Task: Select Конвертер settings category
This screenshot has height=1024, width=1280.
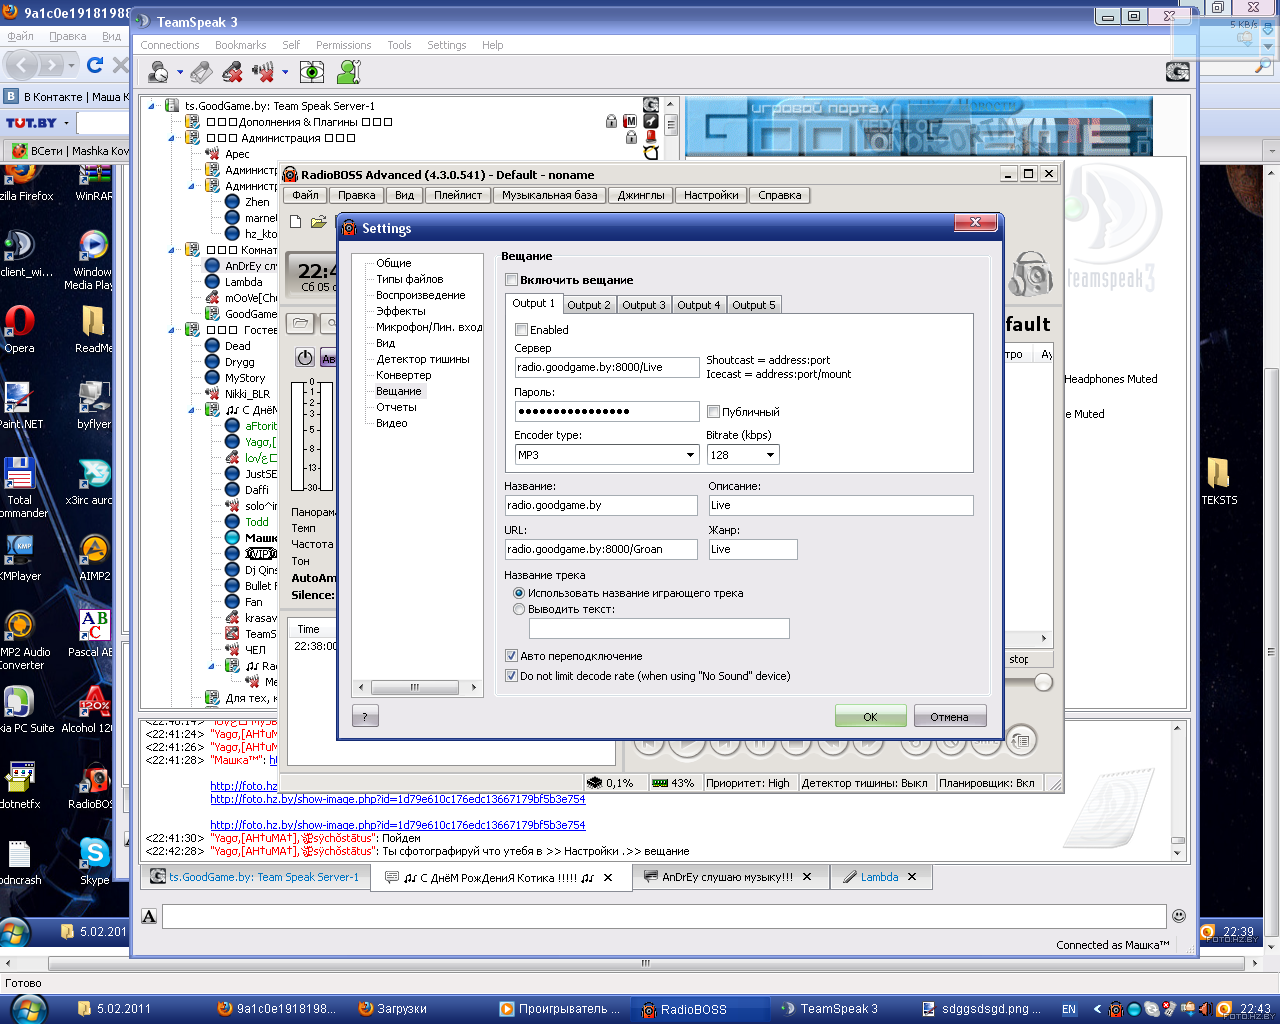Action: pyautogui.click(x=404, y=375)
